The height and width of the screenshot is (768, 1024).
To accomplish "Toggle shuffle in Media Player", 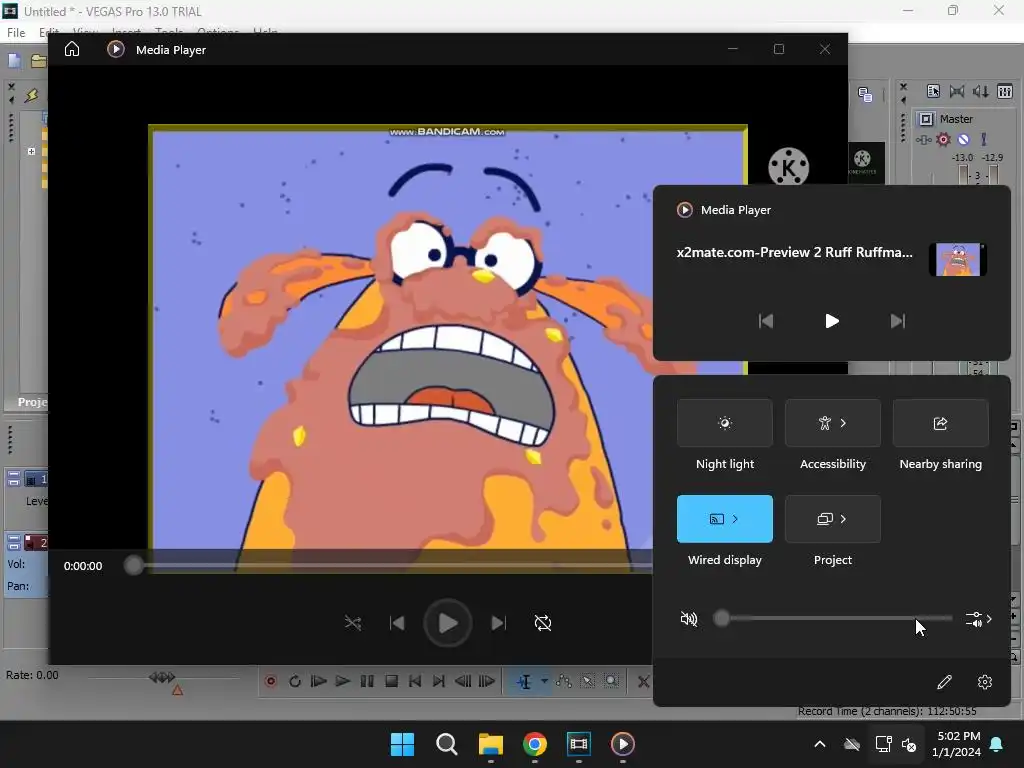I will pyautogui.click(x=353, y=623).
